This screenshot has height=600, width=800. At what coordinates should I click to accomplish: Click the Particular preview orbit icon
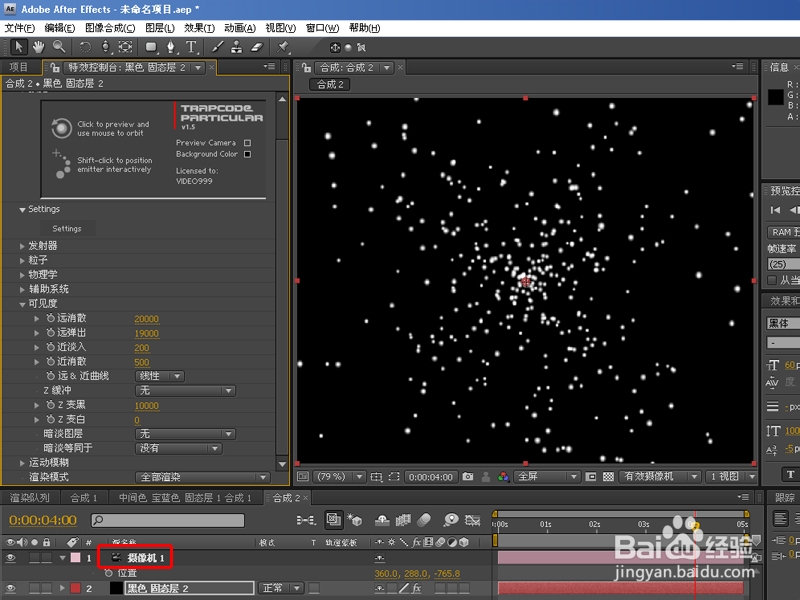[61, 128]
